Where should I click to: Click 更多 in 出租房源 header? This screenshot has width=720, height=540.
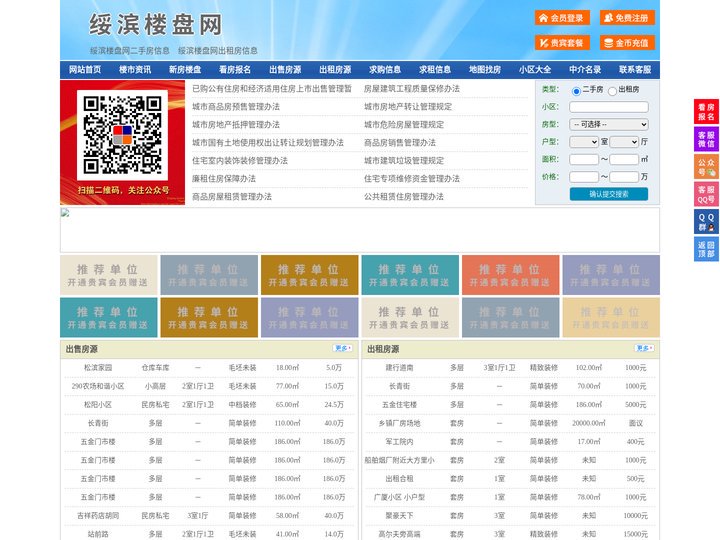coord(644,349)
